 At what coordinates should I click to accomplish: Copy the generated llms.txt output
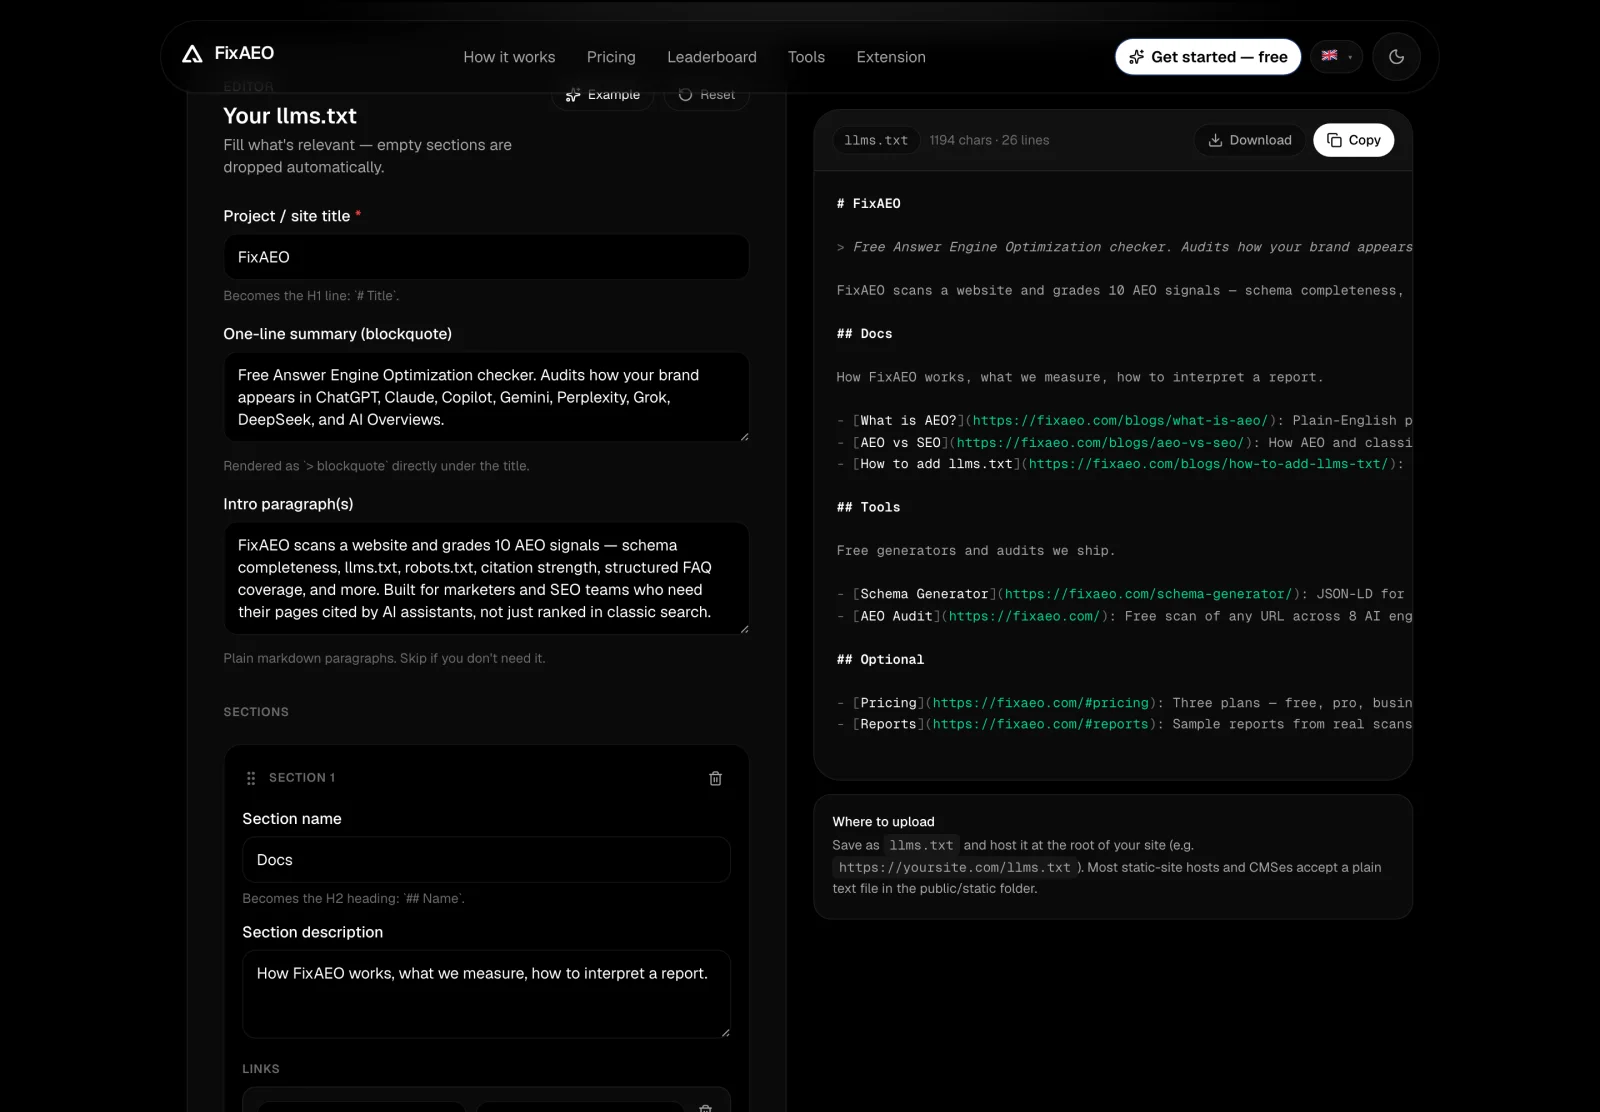pos(1354,140)
